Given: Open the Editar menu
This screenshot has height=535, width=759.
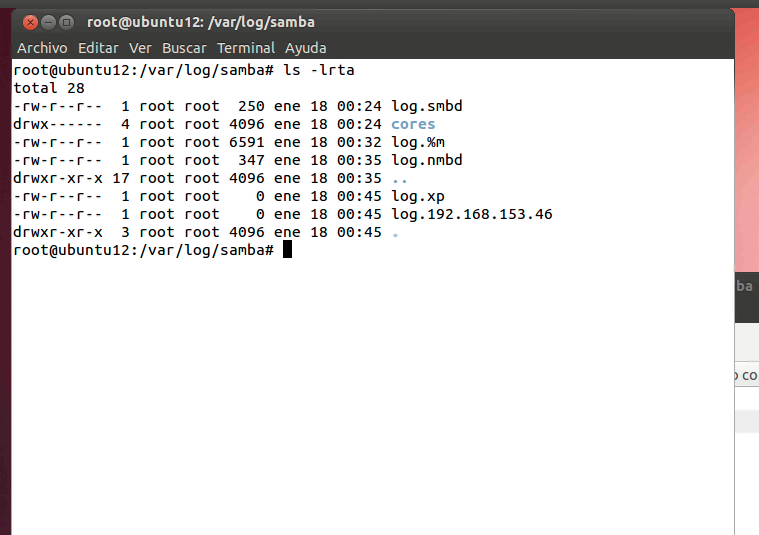Looking at the screenshot, I should click(x=98, y=48).
